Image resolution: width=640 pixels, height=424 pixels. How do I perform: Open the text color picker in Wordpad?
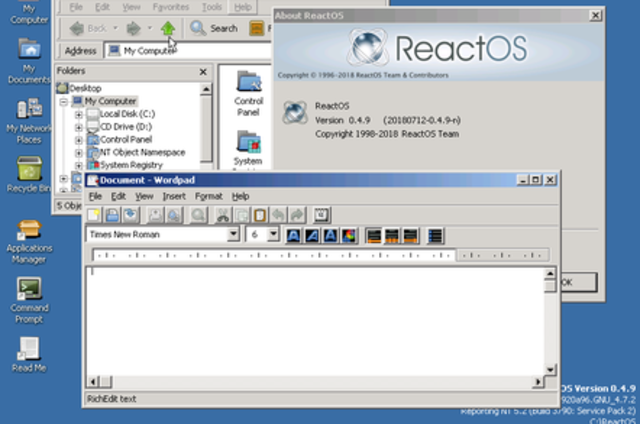pos(349,235)
